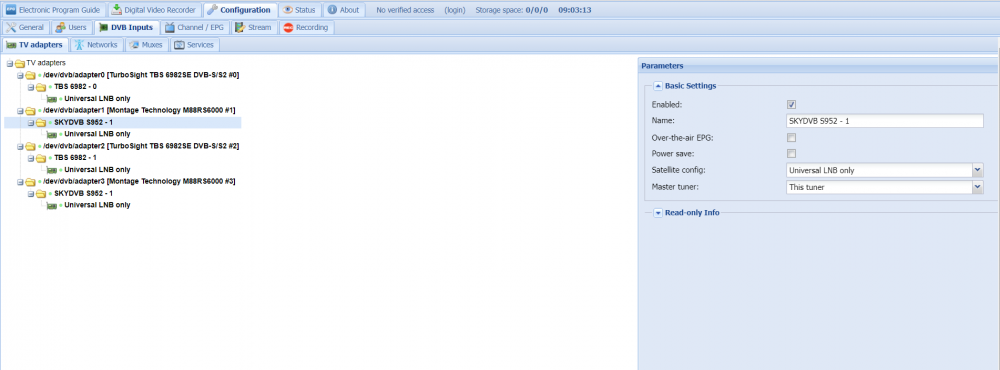Image resolution: width=1000 pixels, height=370 pixels.
Task: Click the Configuration wrench icon
Action: pyautogui.click(x=212, y=10)
